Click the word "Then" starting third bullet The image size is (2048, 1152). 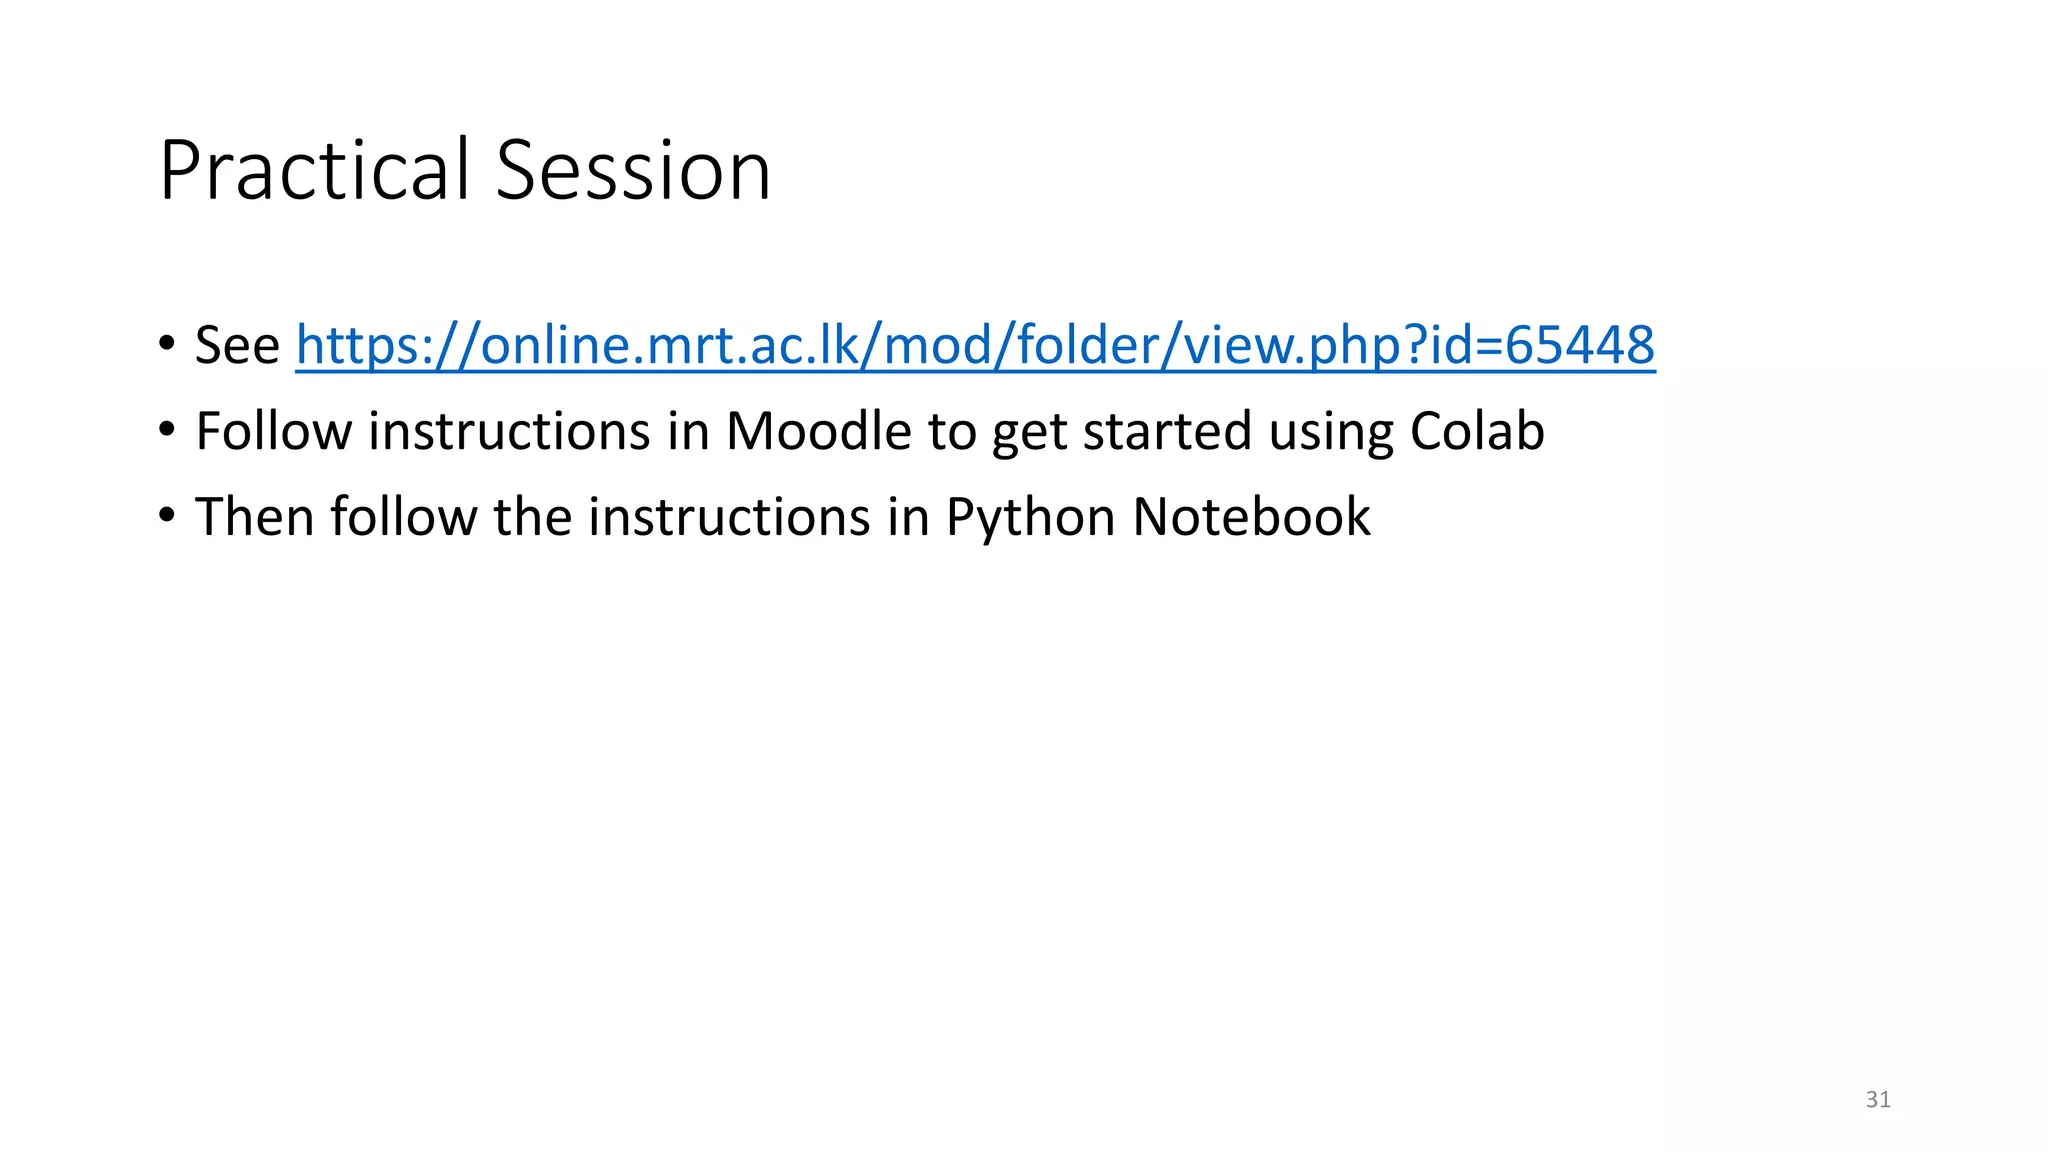254,517
